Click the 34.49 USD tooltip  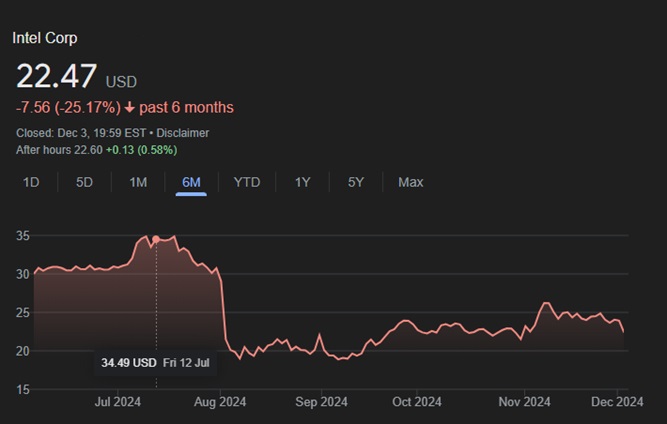coord(155,363)
